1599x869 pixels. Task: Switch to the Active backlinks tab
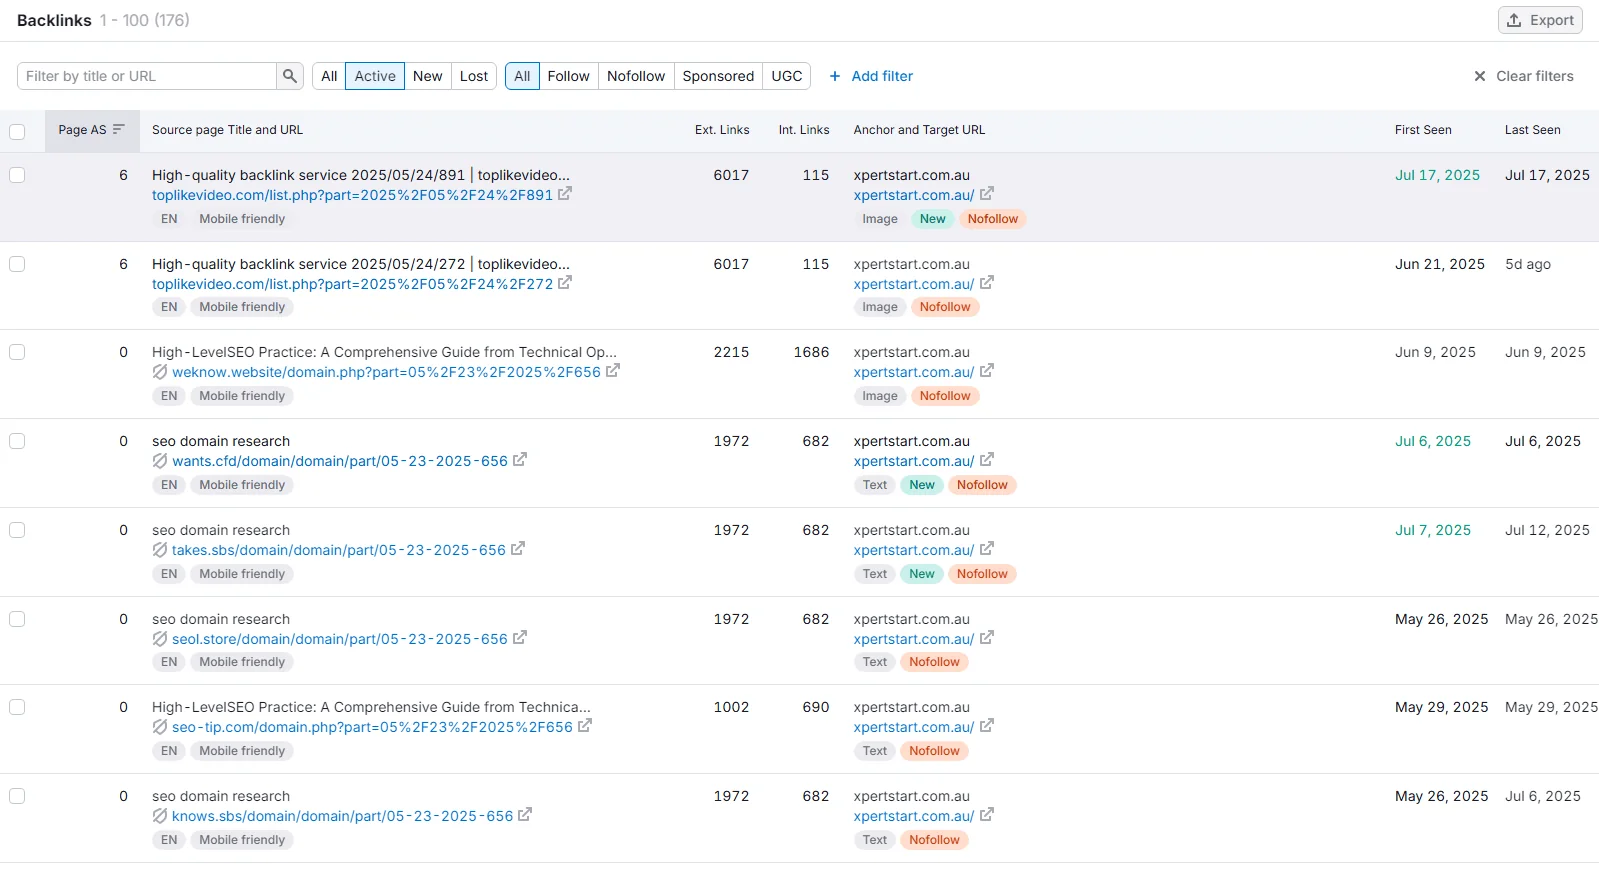coord(375,76)
